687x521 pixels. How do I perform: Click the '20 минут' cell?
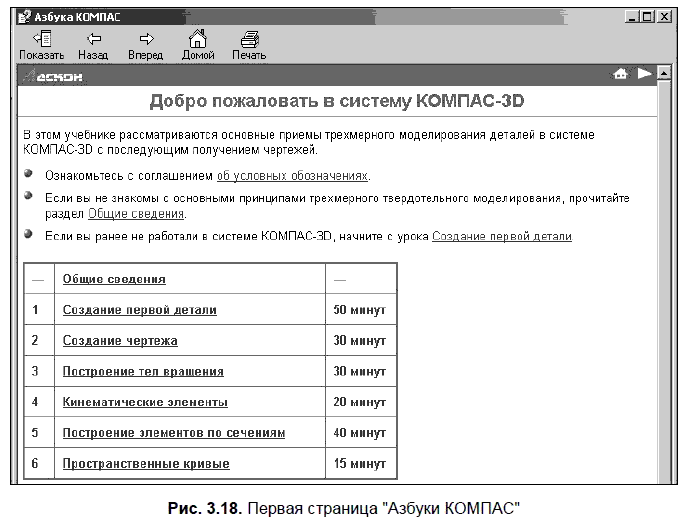coord(361,401)
